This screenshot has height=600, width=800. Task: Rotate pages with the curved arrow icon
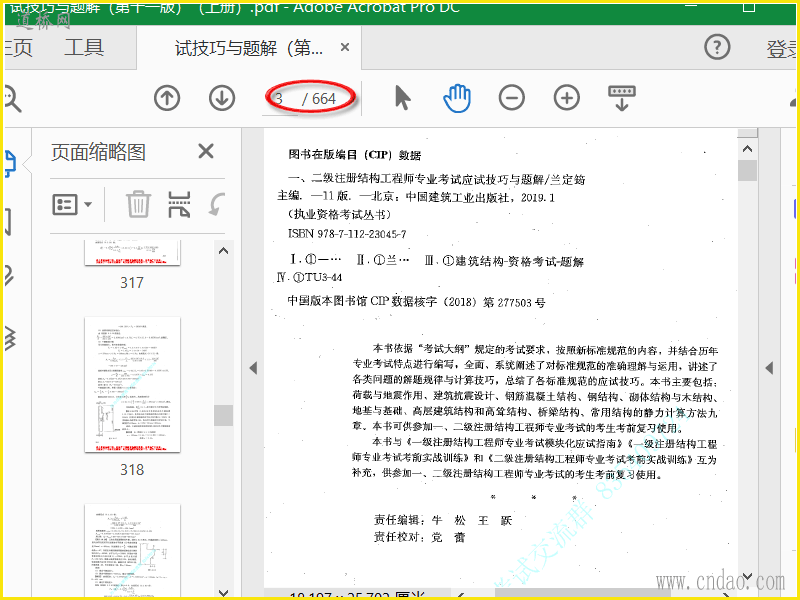(217, 205)
